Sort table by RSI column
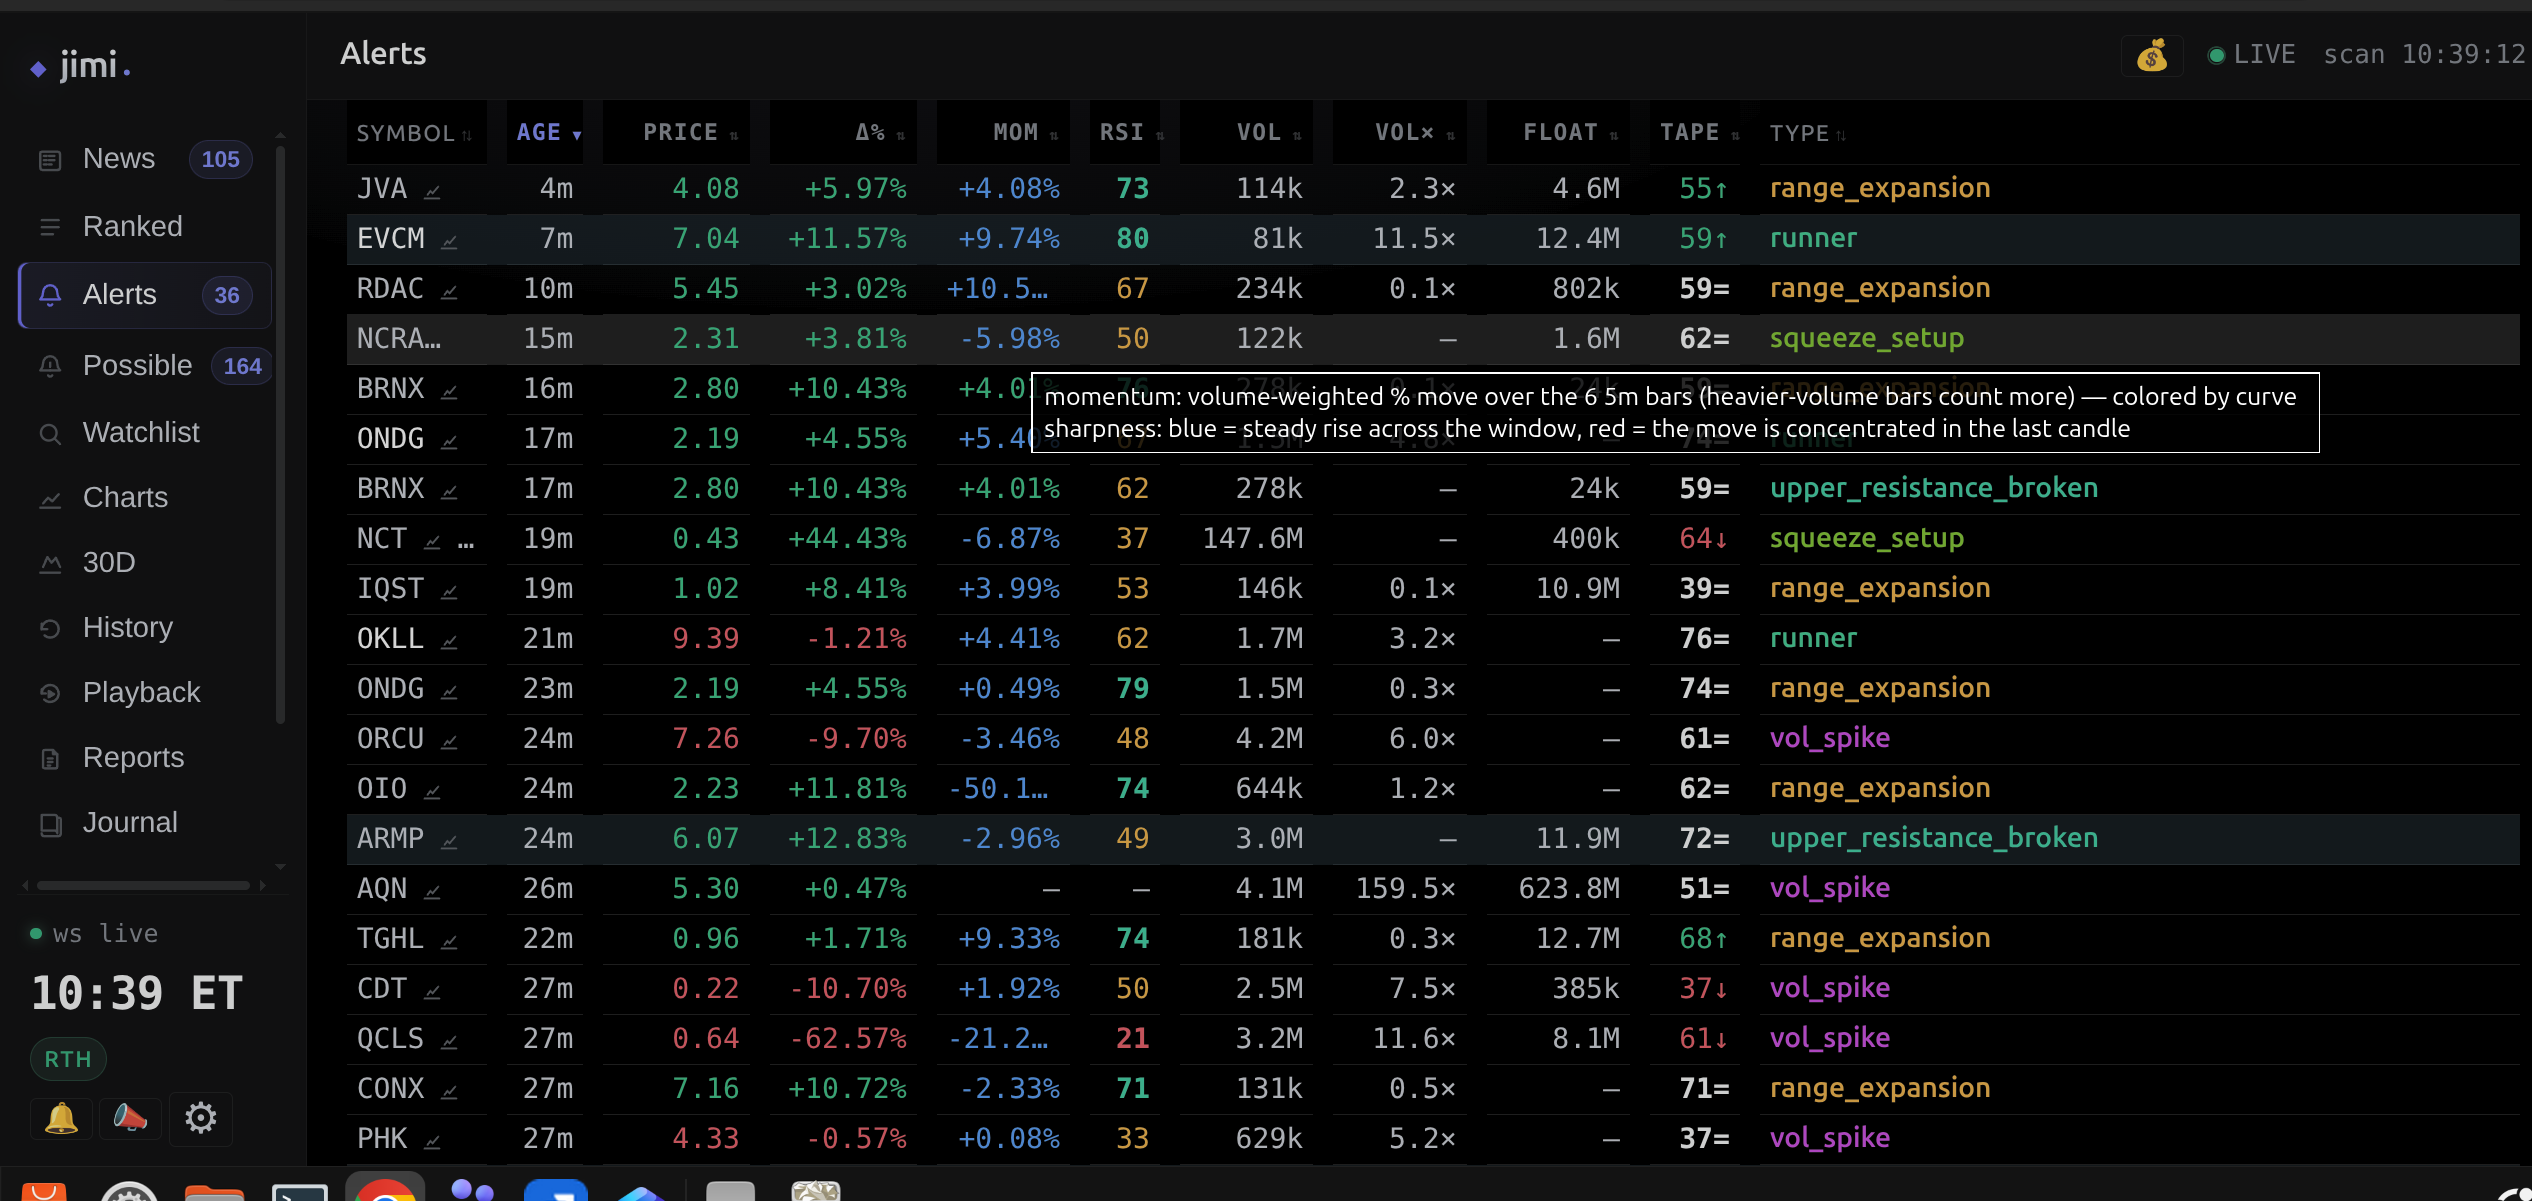 (x=1124, y=132)
